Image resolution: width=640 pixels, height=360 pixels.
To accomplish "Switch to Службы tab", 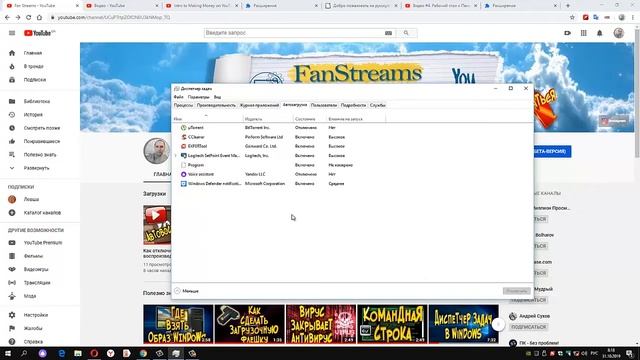I will pos(378,105).
